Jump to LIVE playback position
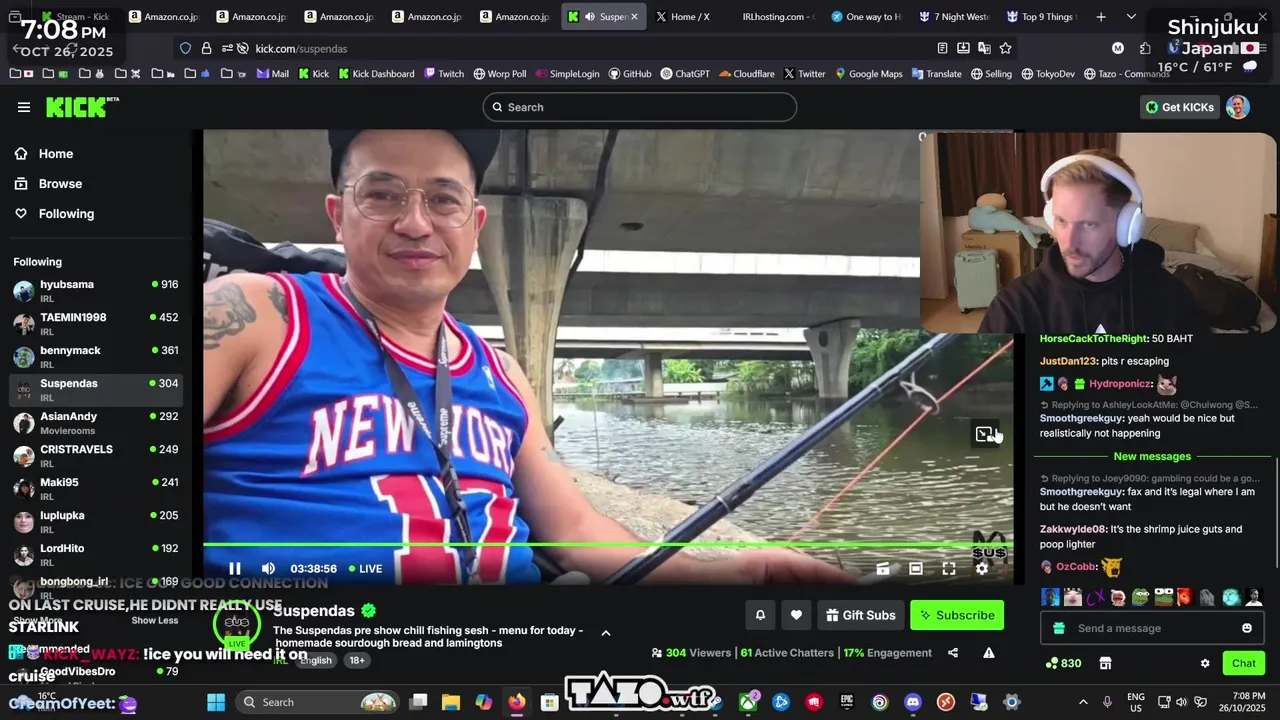 pos(365,568)
